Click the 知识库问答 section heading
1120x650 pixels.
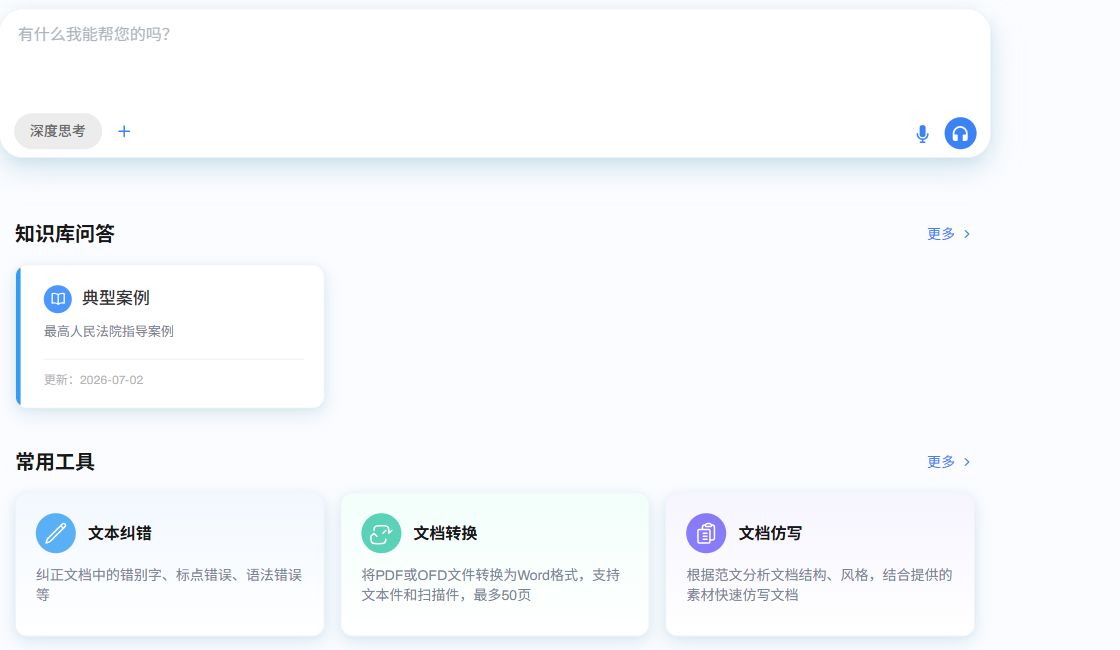click(x=65, y=234)
